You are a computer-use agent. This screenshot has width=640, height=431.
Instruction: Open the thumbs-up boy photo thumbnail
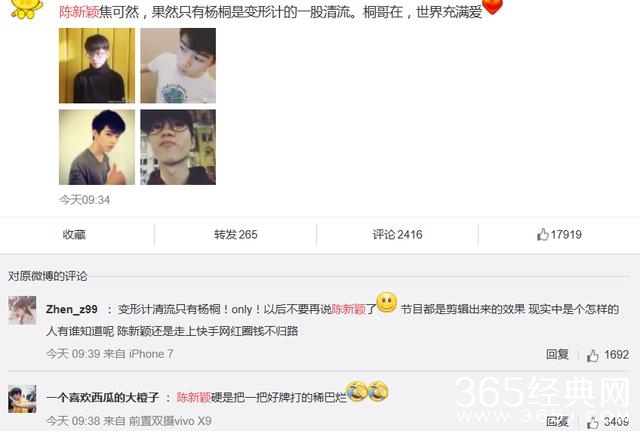click(97, 147)
